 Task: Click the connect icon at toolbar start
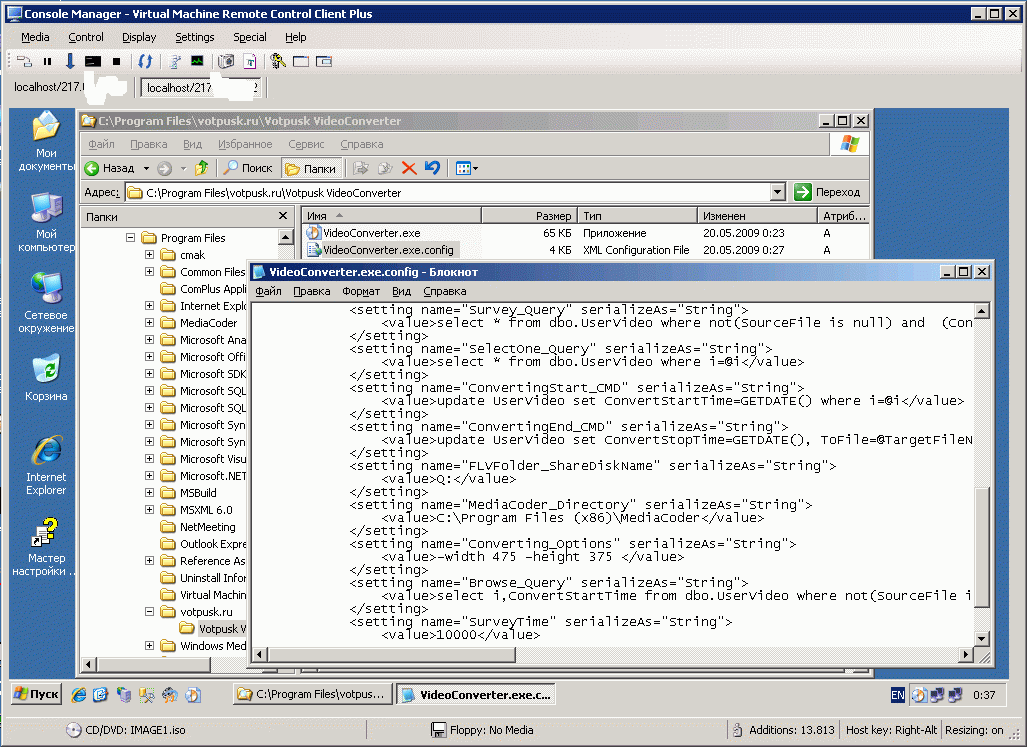coord(24,62)
